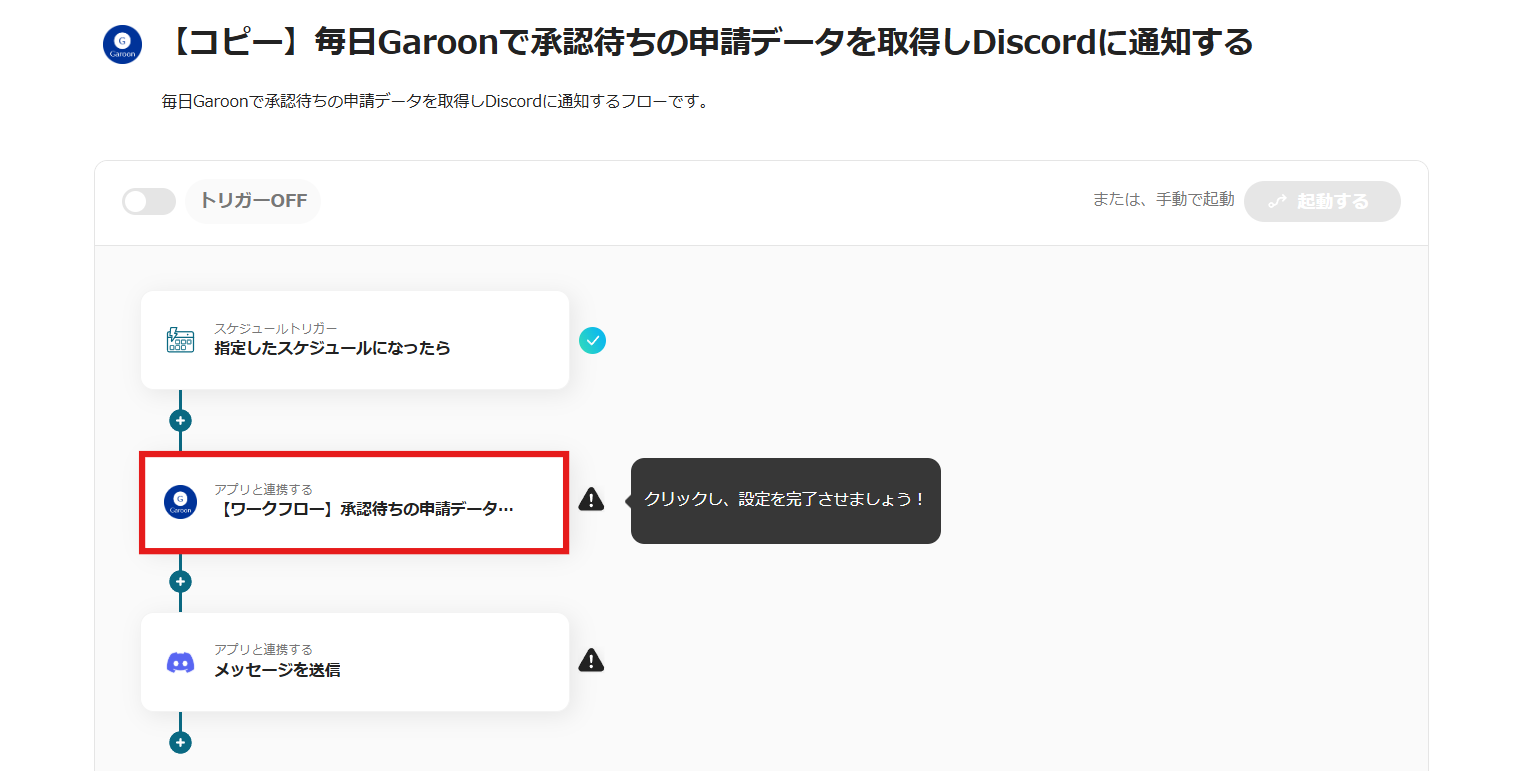Viewport: 1532px width, 771px height.
Task: Click the flow title 【コピー】毎日Garoonで承認待ちの申請データを取得しDiscordに通知する
Action: pyautogui.click(x=707, y=43)
